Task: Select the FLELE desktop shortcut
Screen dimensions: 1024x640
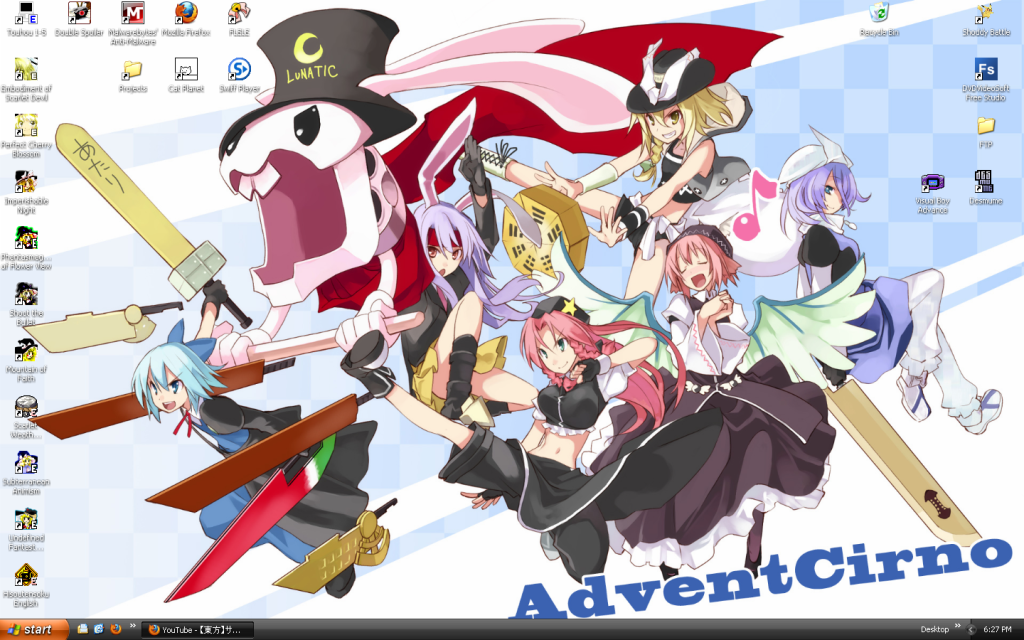Action: pos(239,19)
